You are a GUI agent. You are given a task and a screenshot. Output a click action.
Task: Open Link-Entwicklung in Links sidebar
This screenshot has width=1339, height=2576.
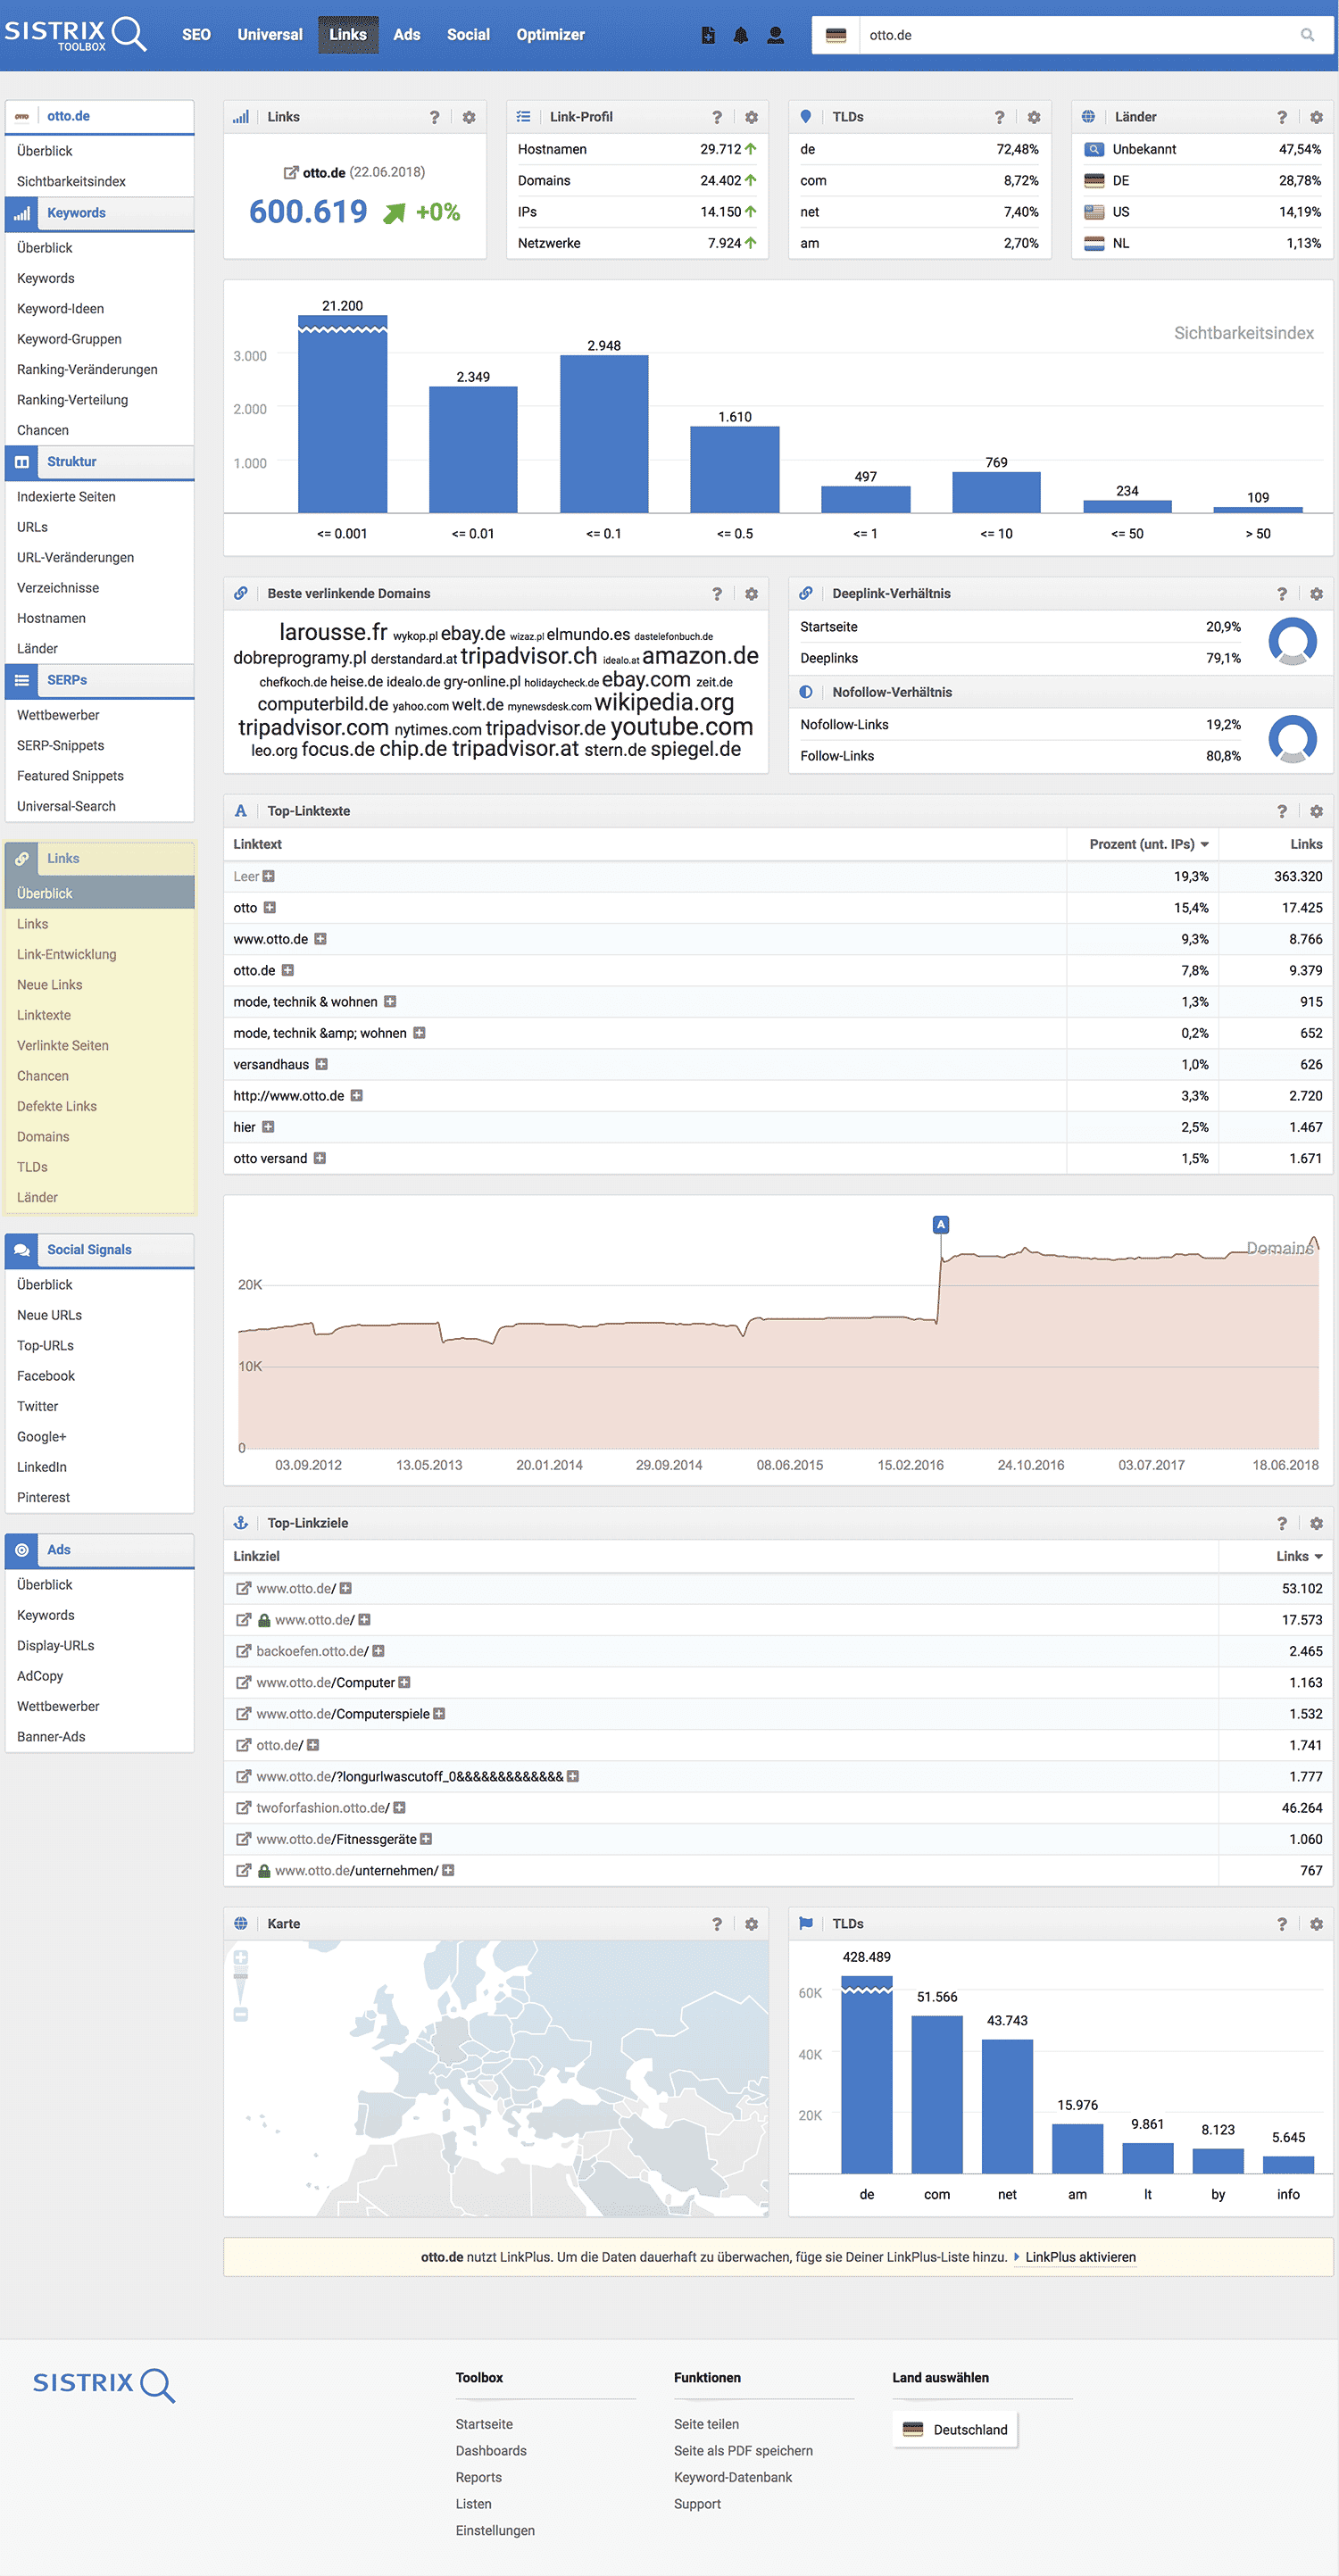(67, 954)
